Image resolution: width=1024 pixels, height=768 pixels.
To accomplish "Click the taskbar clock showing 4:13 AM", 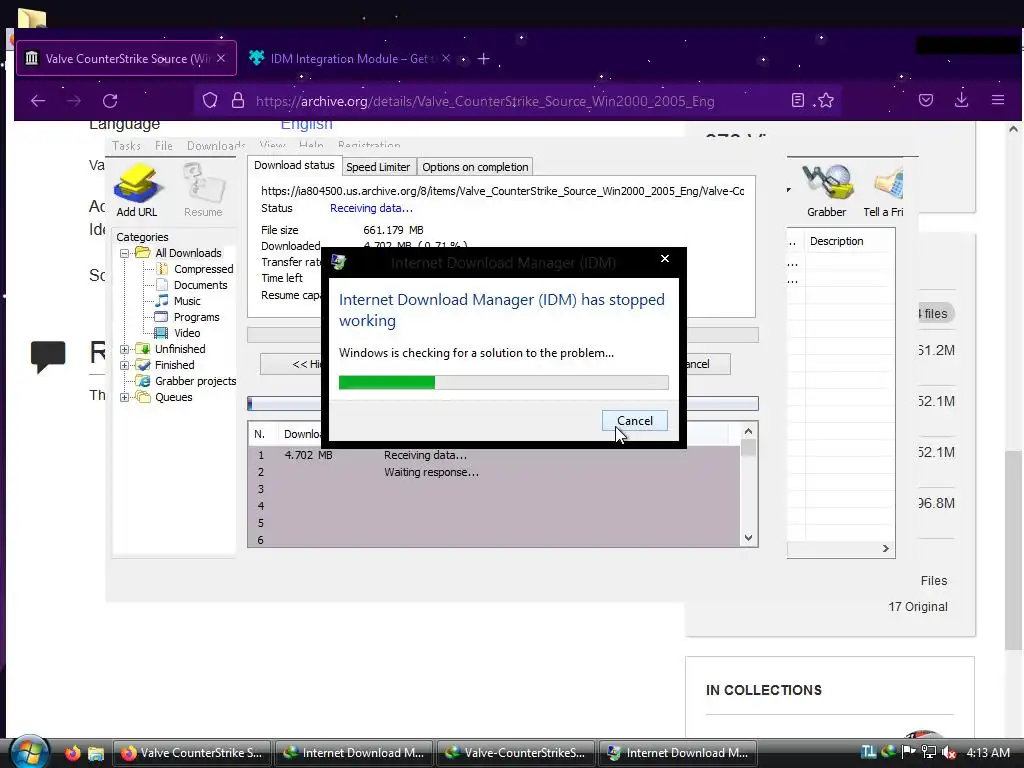I will point(988,752).
